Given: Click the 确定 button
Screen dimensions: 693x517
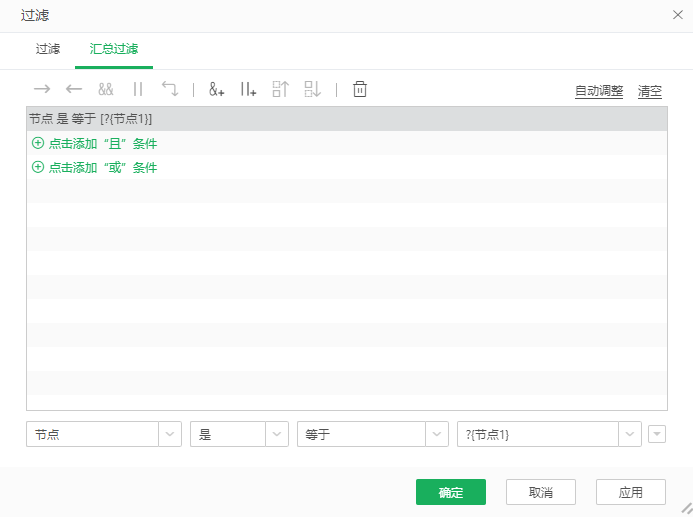Looking at the screenshot, I should (x=451, y=492).
